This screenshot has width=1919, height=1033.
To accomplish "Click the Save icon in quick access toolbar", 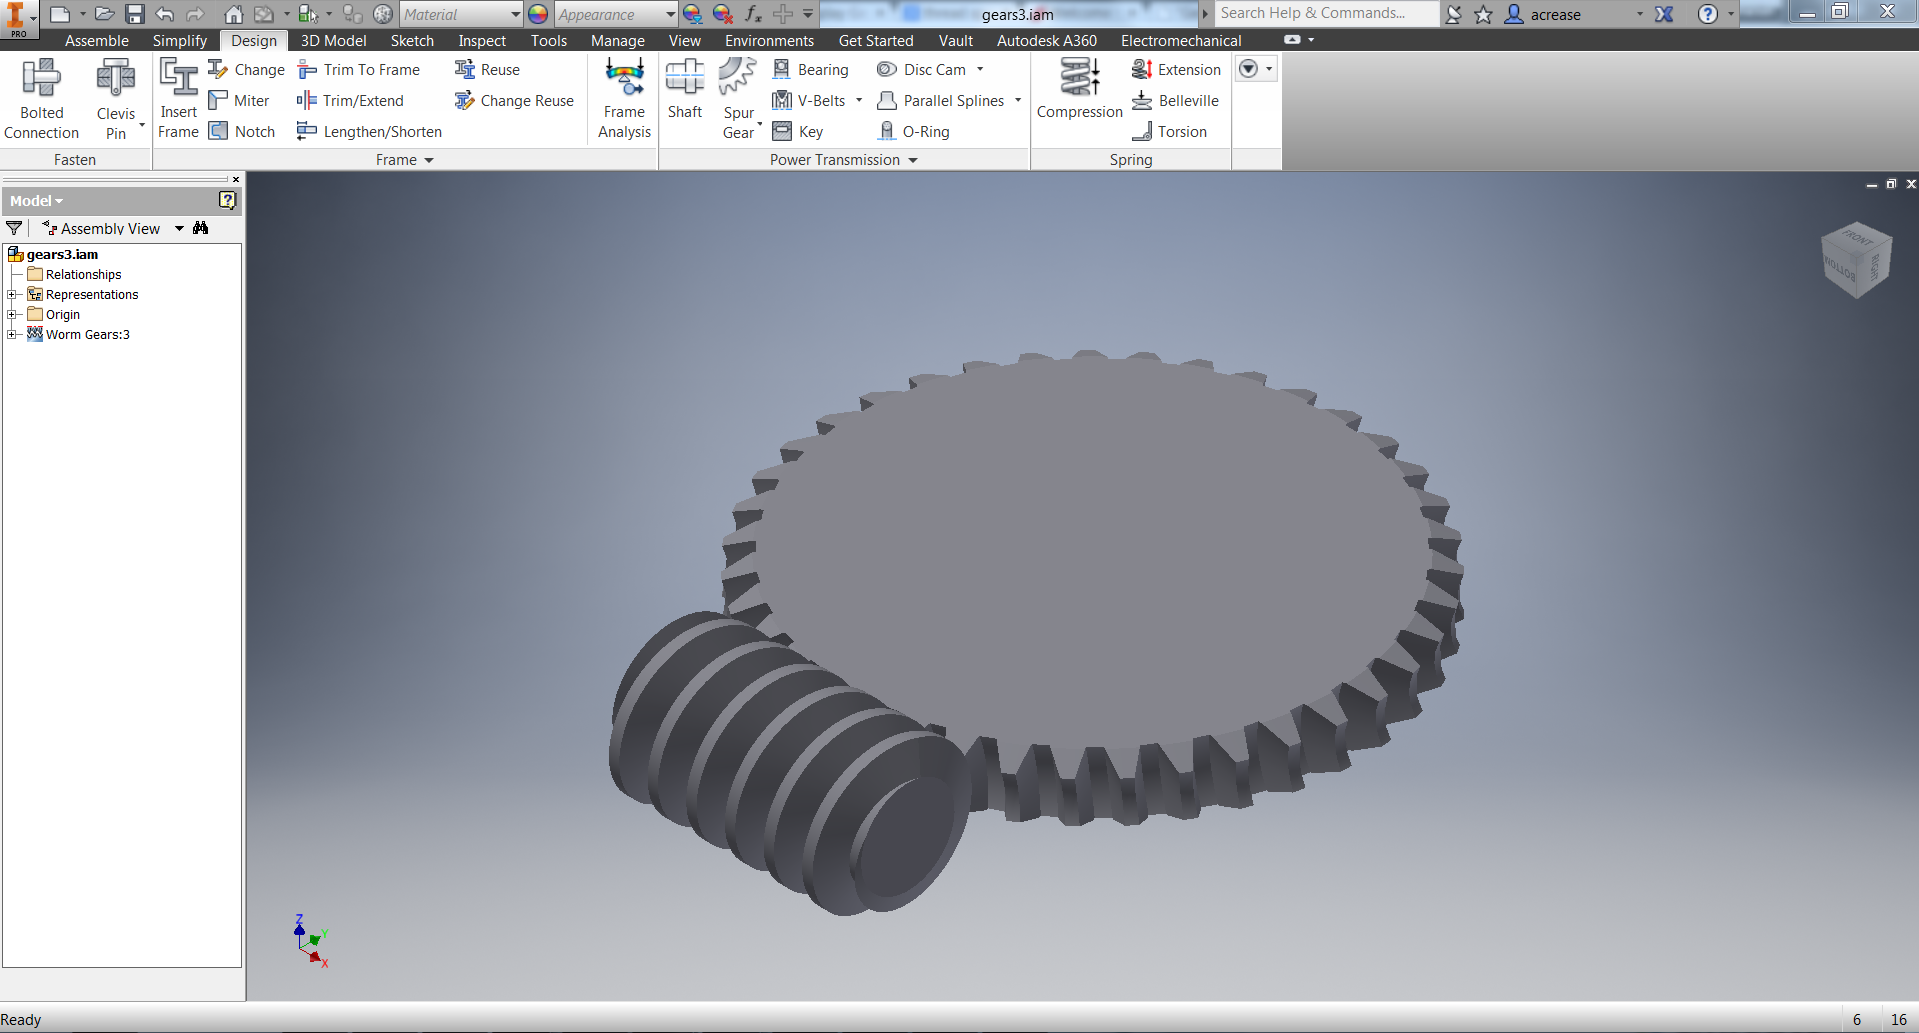I will pyautogui.click(x=135, y=14).
